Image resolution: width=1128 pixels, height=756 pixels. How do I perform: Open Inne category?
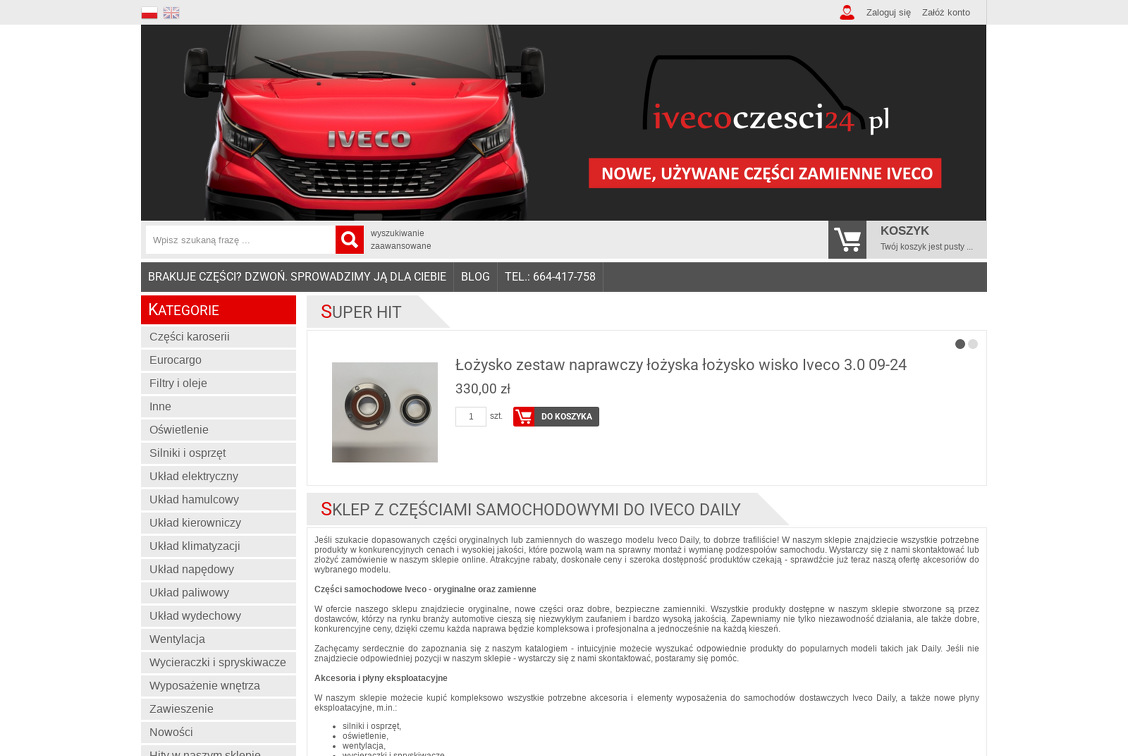(x=218, y=406)
